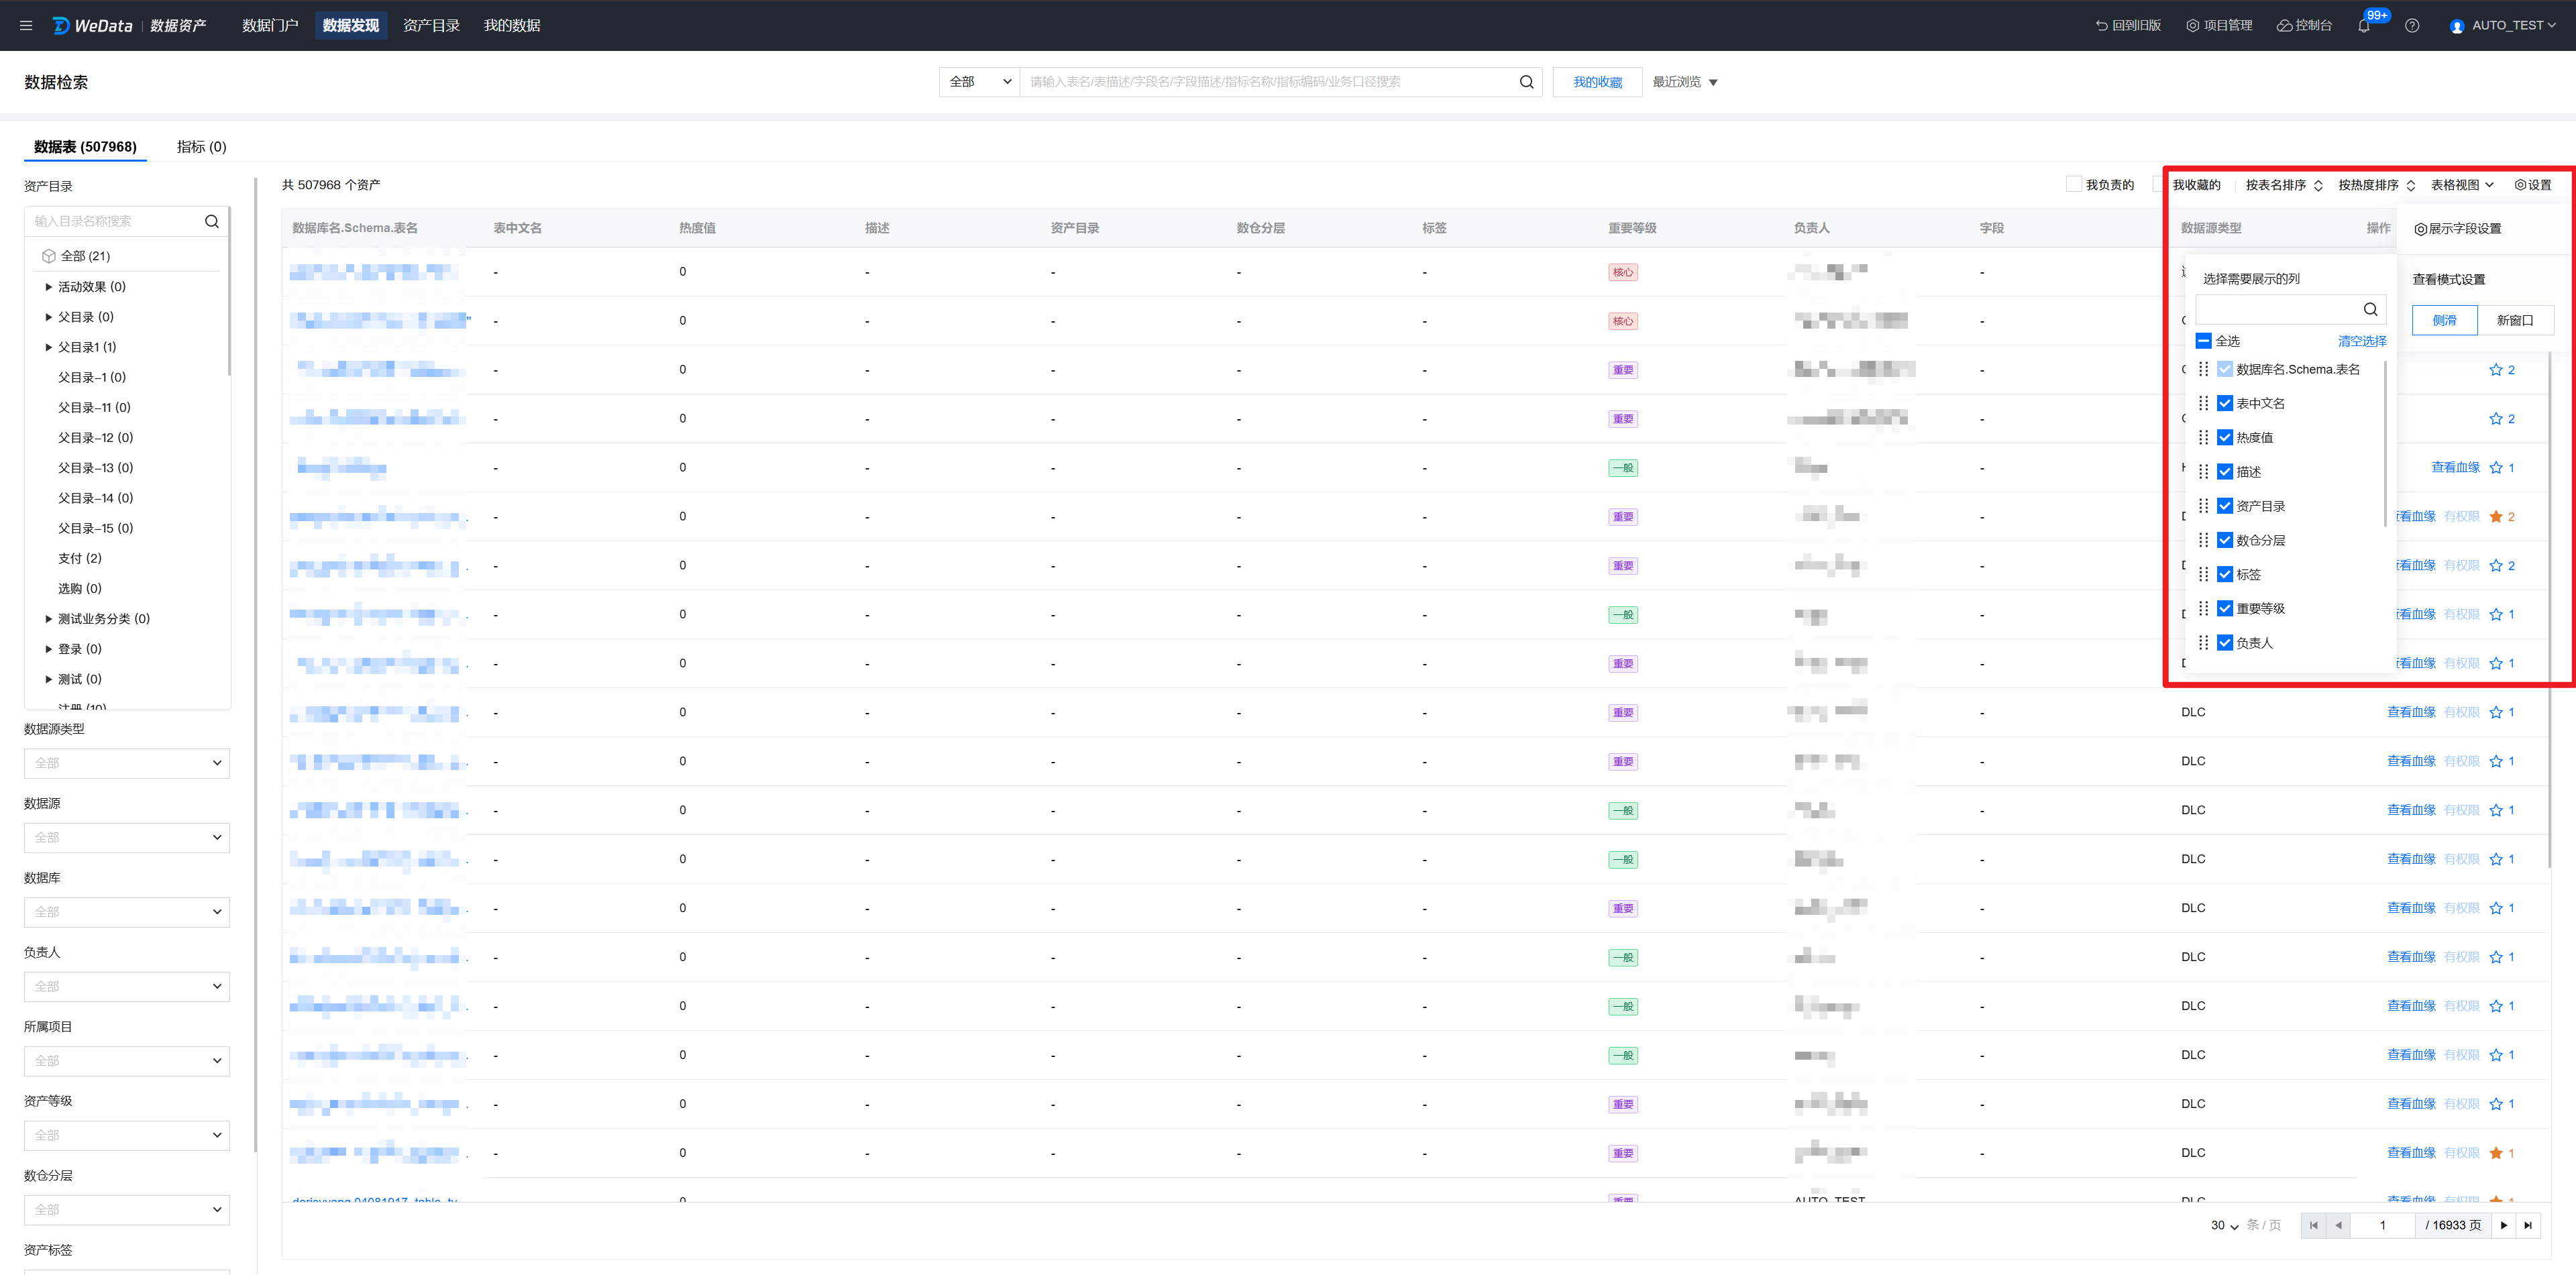Grab the drag handle beside 标签

coord(2203,574)
